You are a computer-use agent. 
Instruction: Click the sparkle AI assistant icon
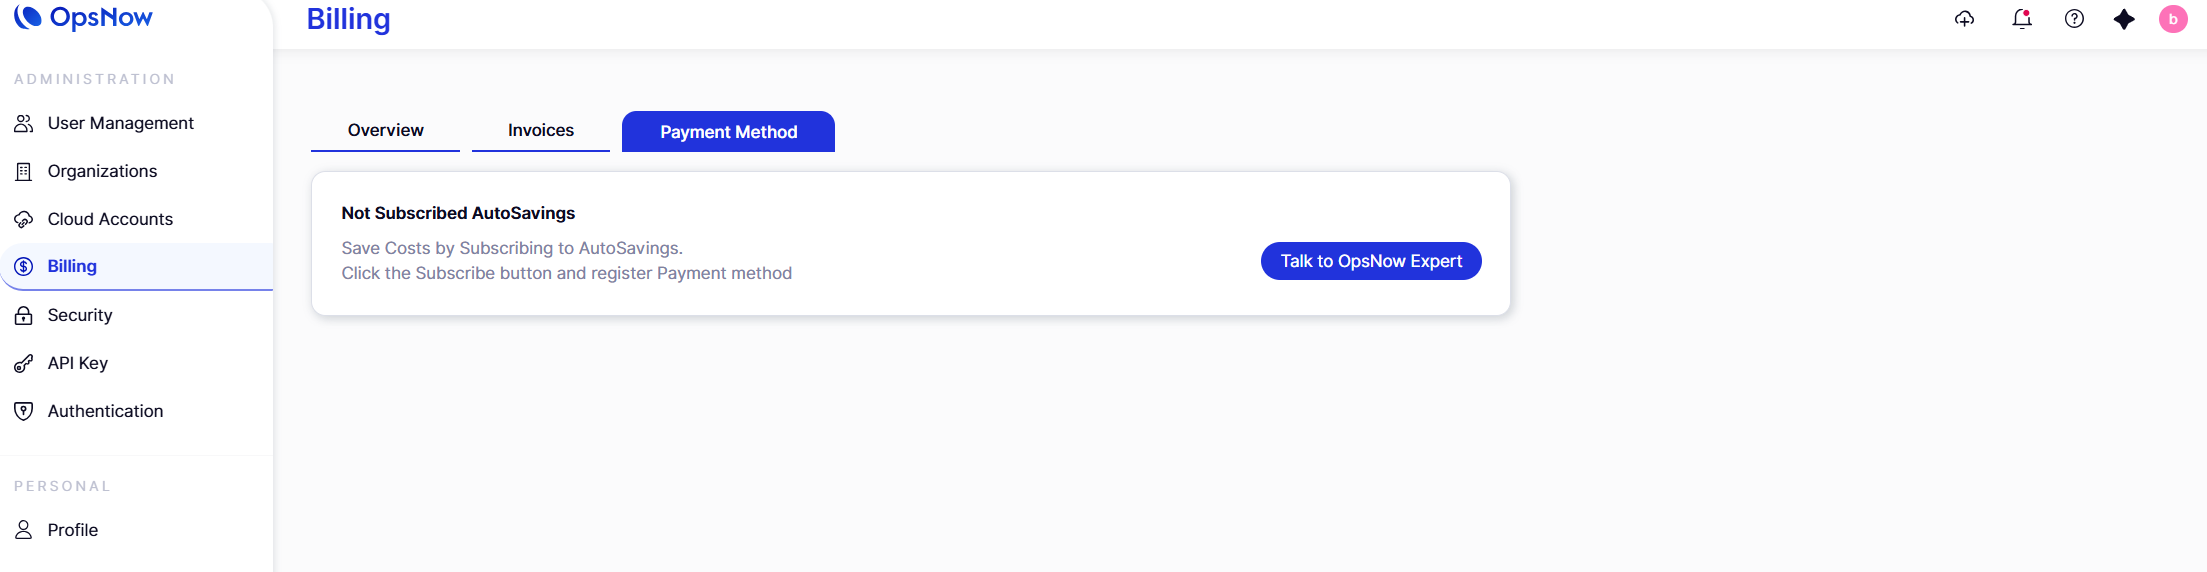point(2124,19)
